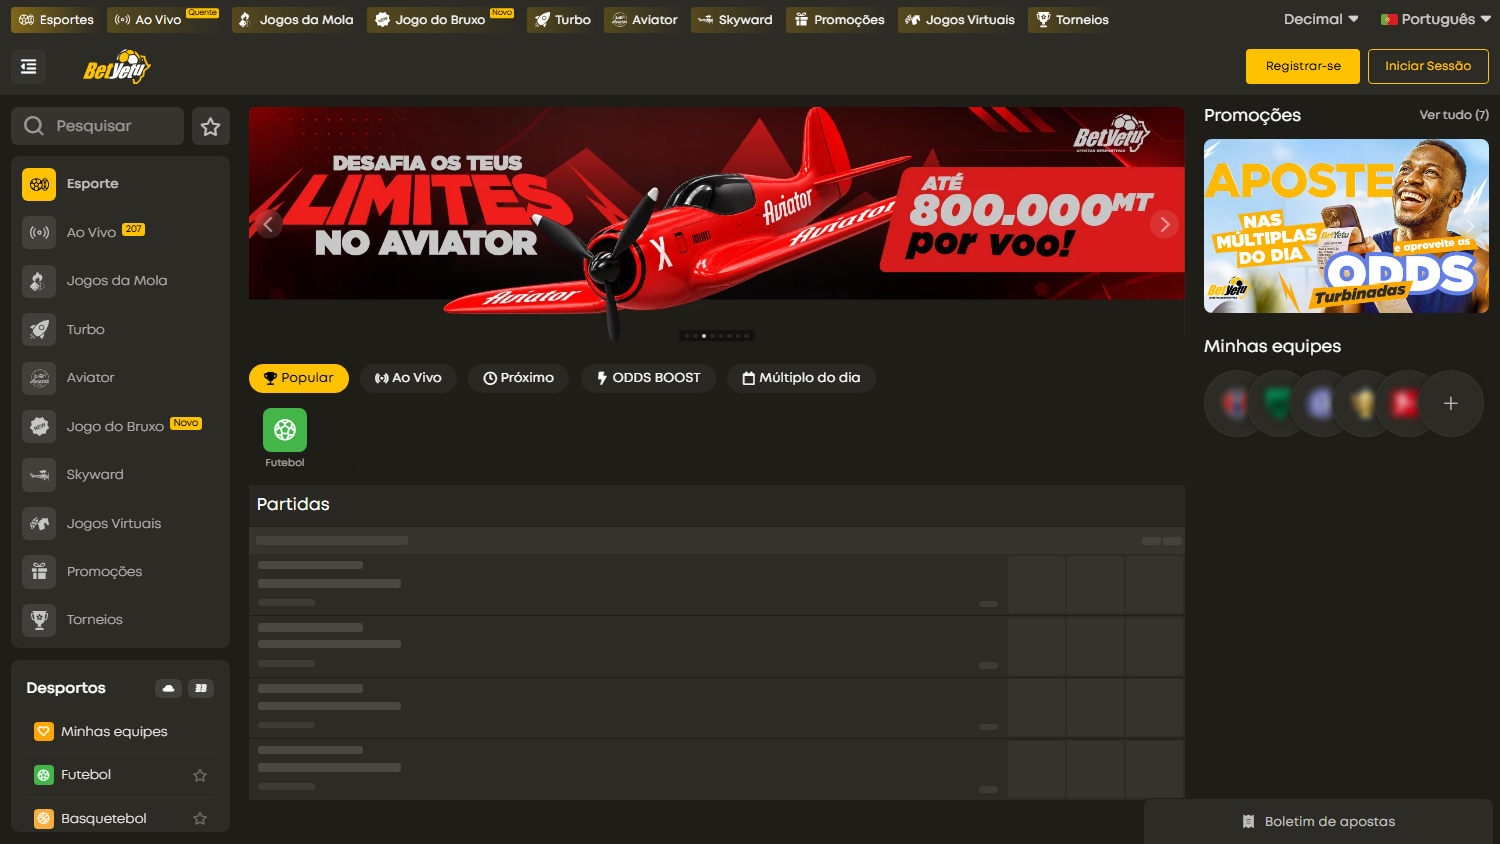Image resolution: width=1500 pixels, height=844 pixels.
Task: Click the favorites star next to search
Action: pyautogui.click(x=210, y=126)
